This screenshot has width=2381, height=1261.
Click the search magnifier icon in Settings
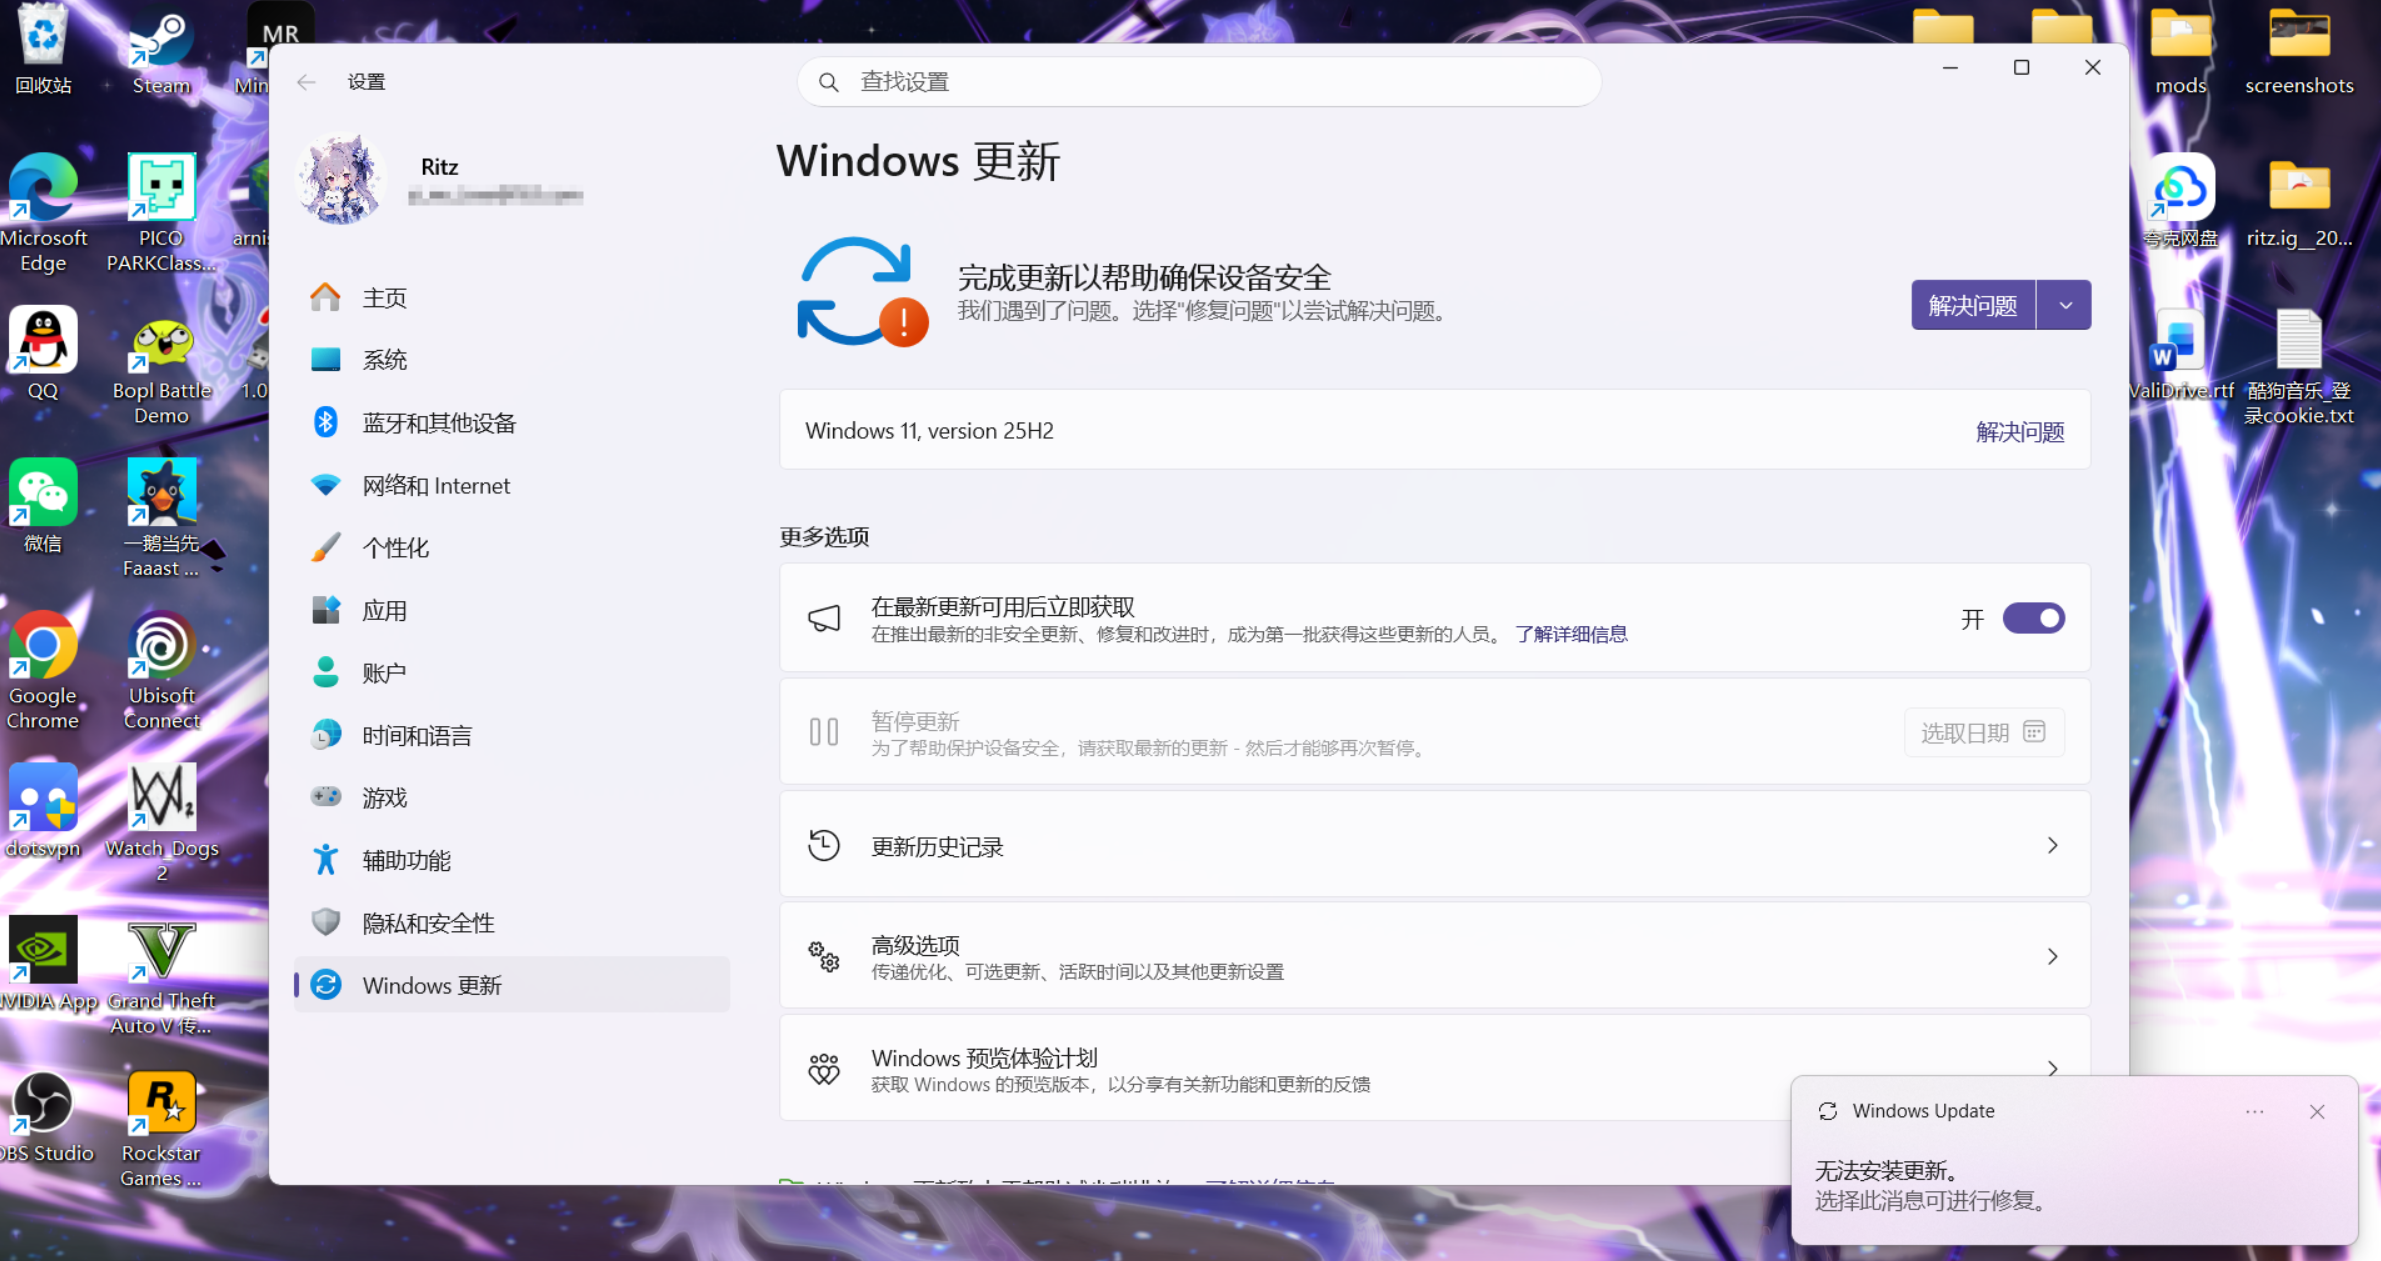coord(828,82)
